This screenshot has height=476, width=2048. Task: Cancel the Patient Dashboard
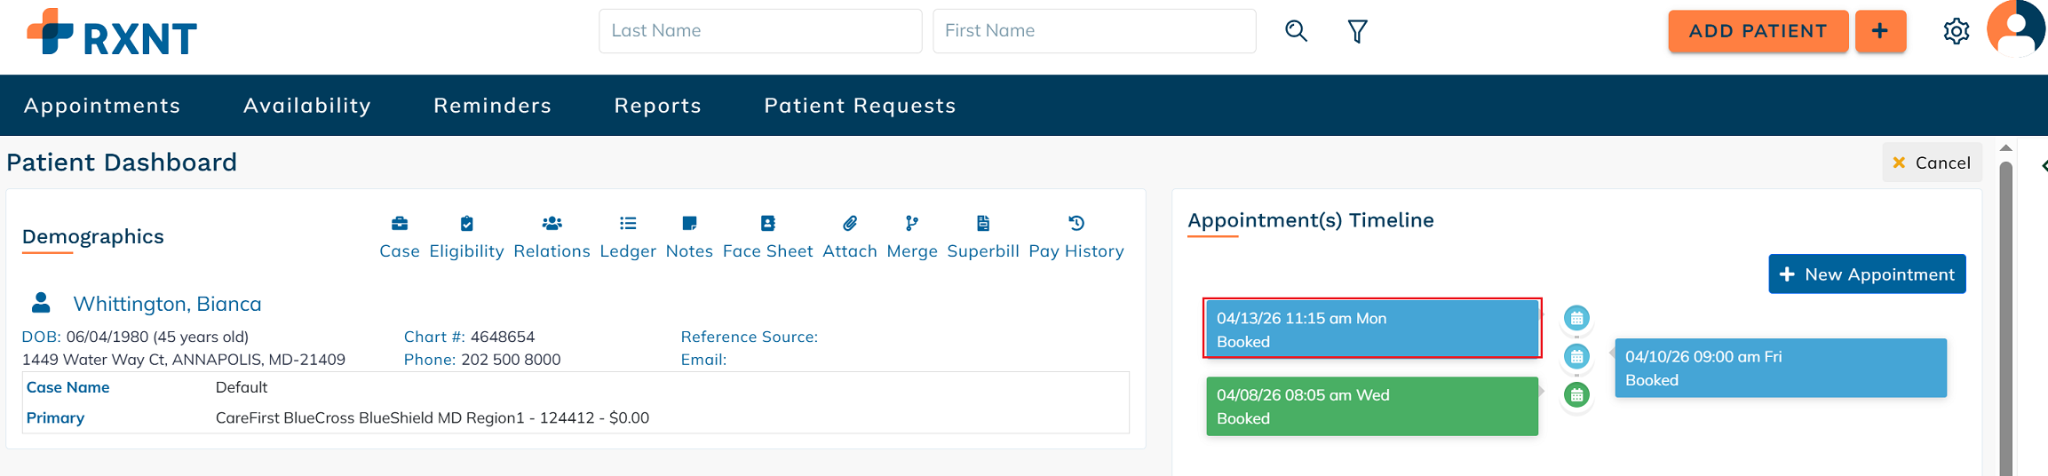1931,163
